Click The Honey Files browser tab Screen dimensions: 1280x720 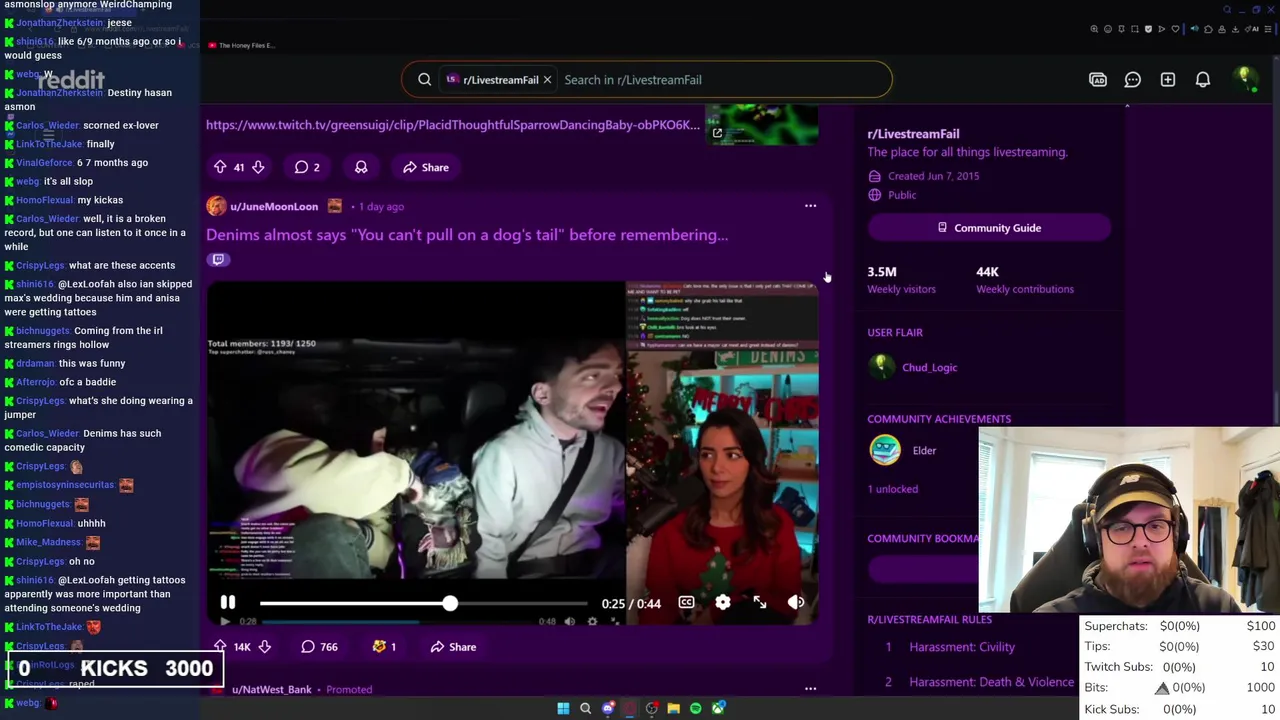243,45
